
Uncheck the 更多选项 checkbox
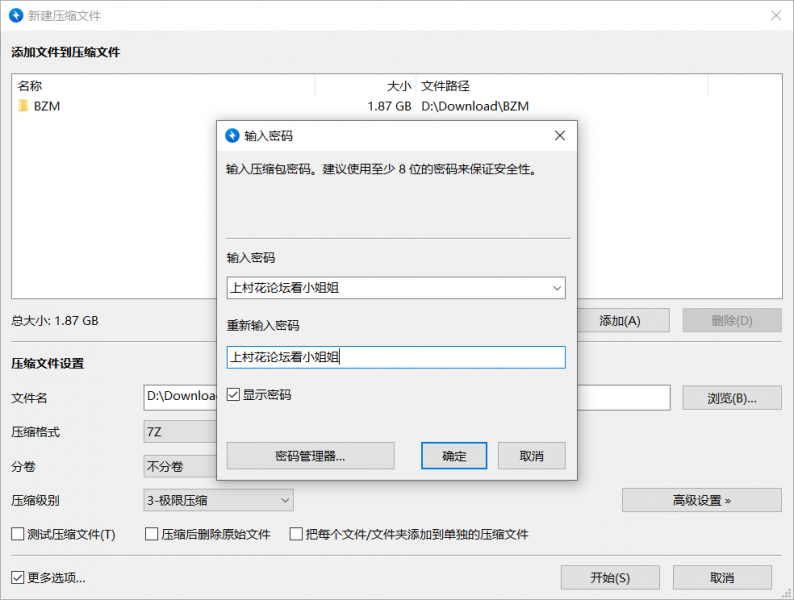[x=18, y=577]
